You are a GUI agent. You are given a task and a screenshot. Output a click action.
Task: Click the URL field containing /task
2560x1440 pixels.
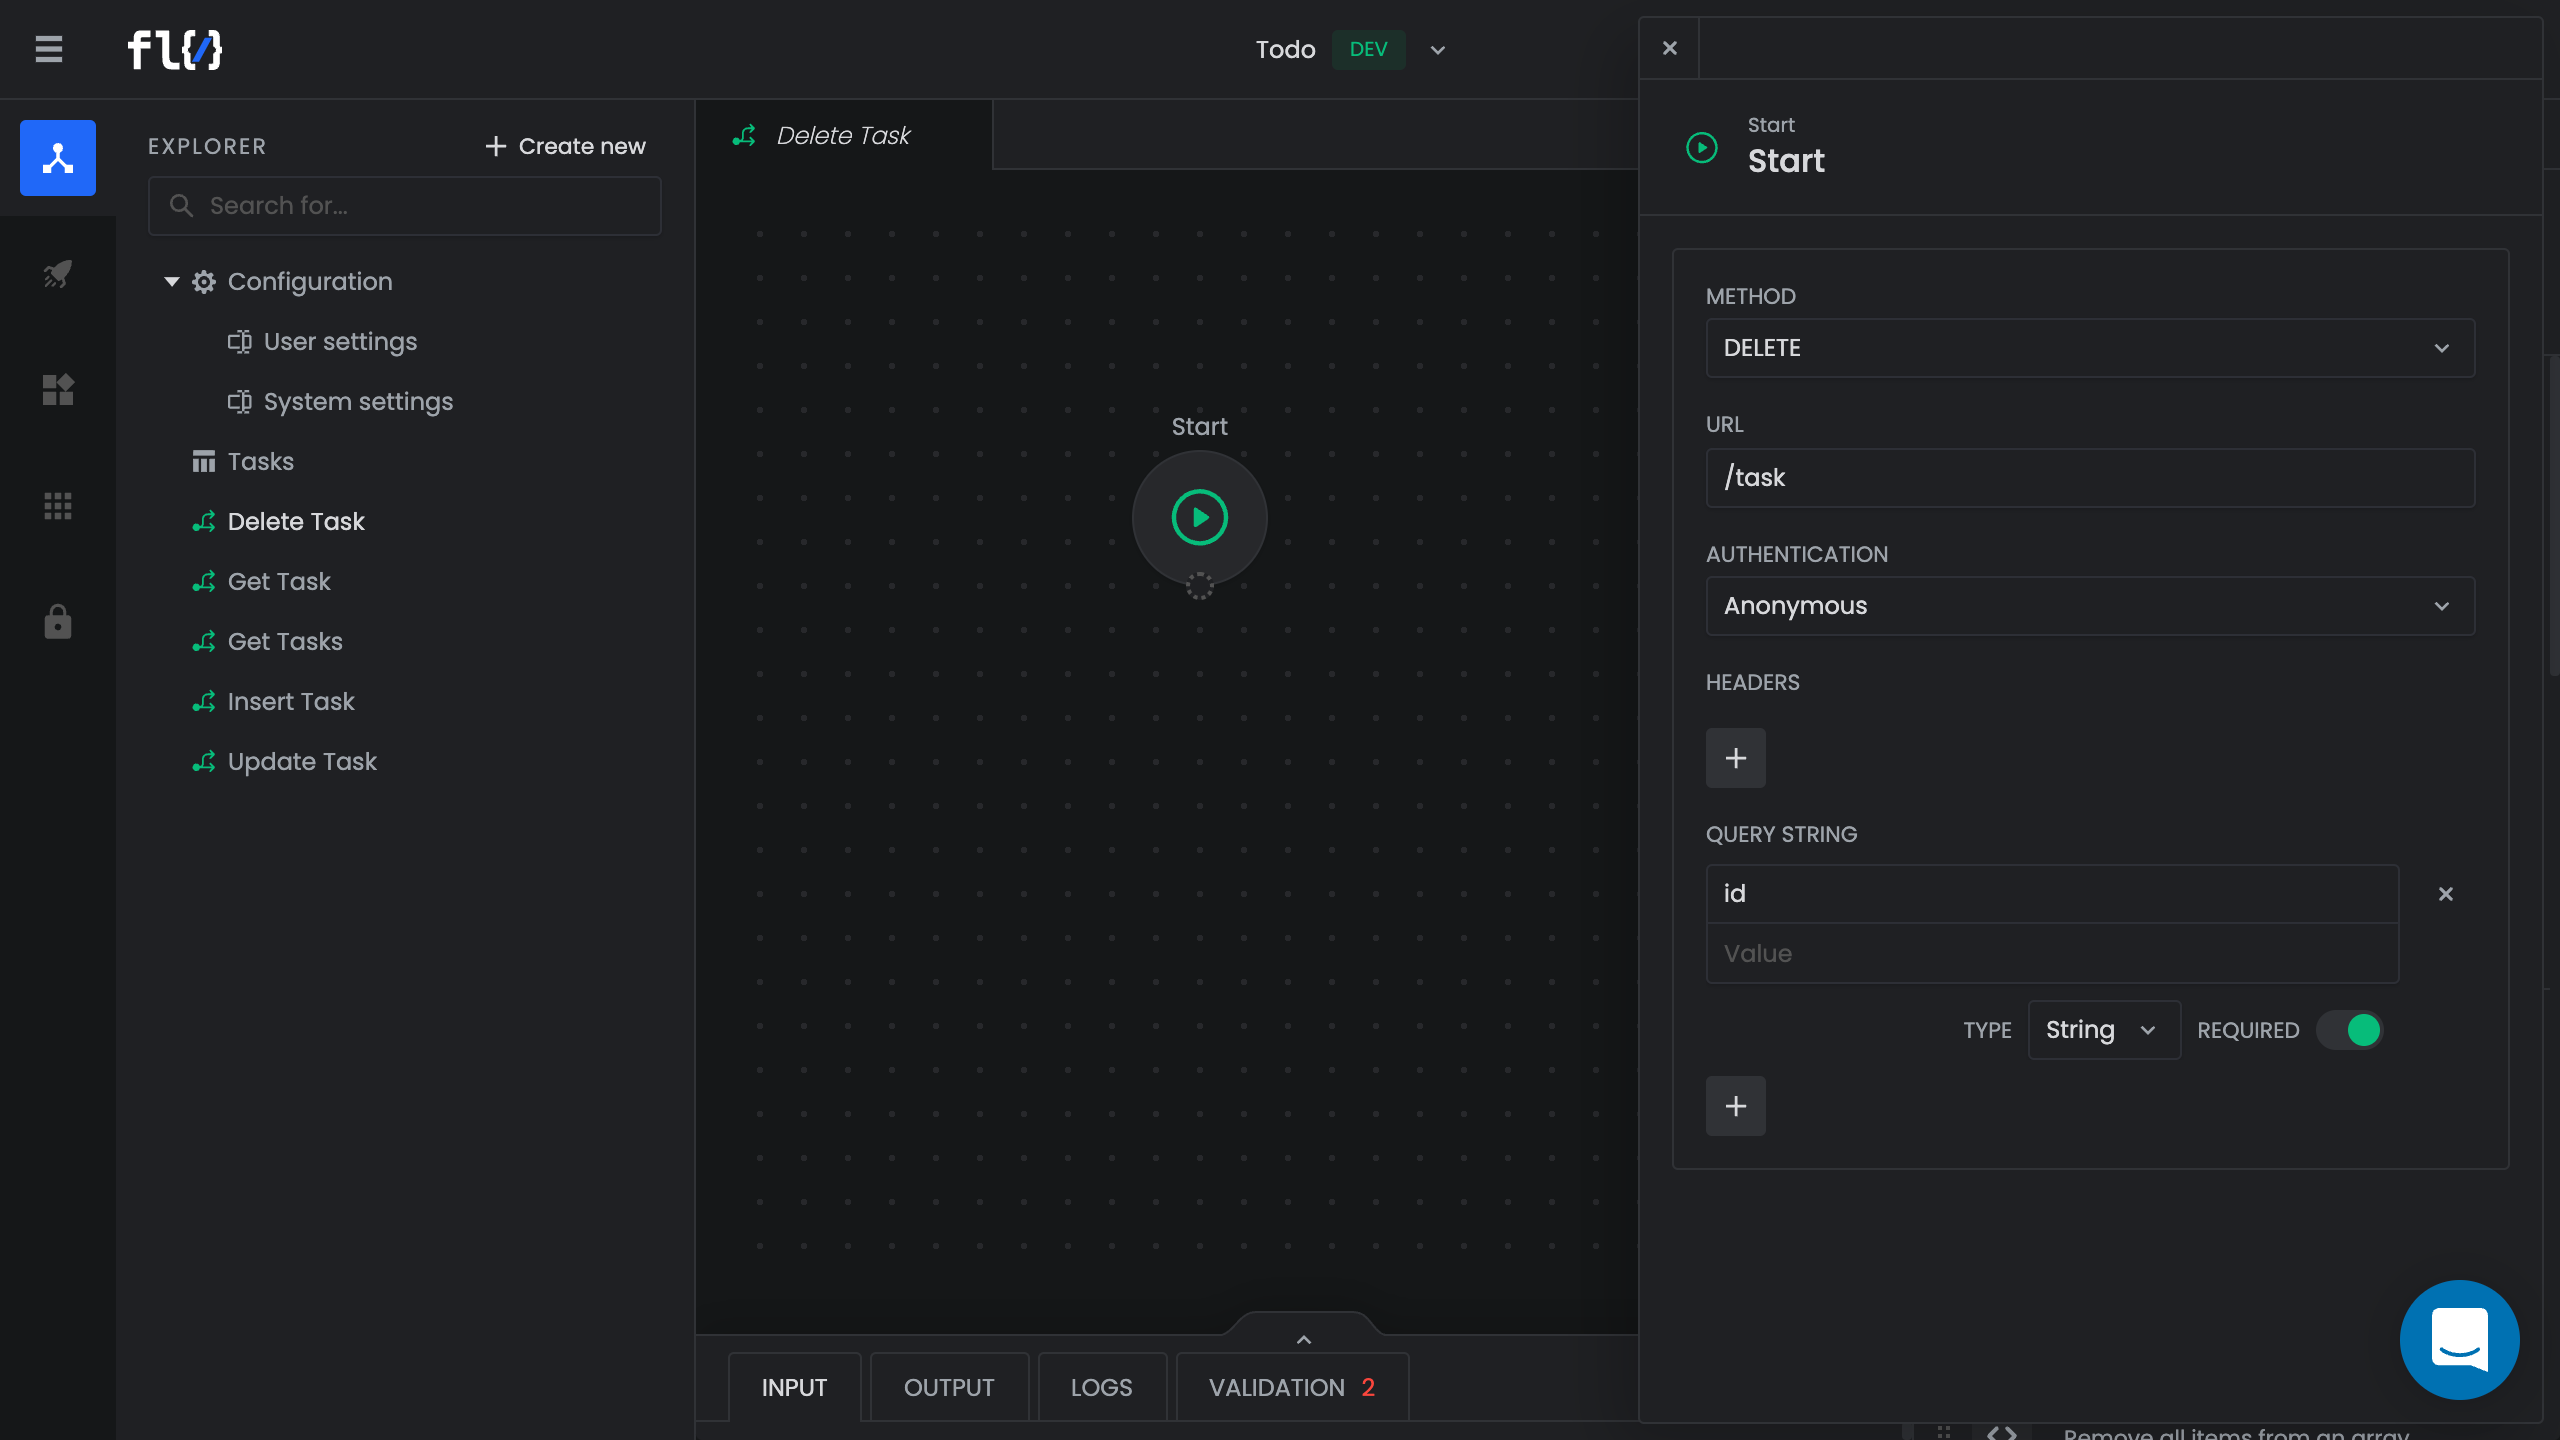click(x=2090, y=478)
